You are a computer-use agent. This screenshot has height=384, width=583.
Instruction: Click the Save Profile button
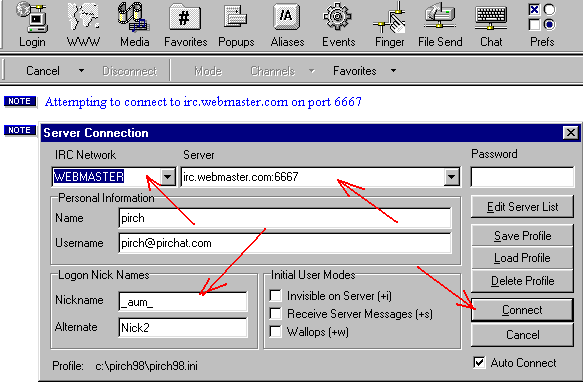522,236
